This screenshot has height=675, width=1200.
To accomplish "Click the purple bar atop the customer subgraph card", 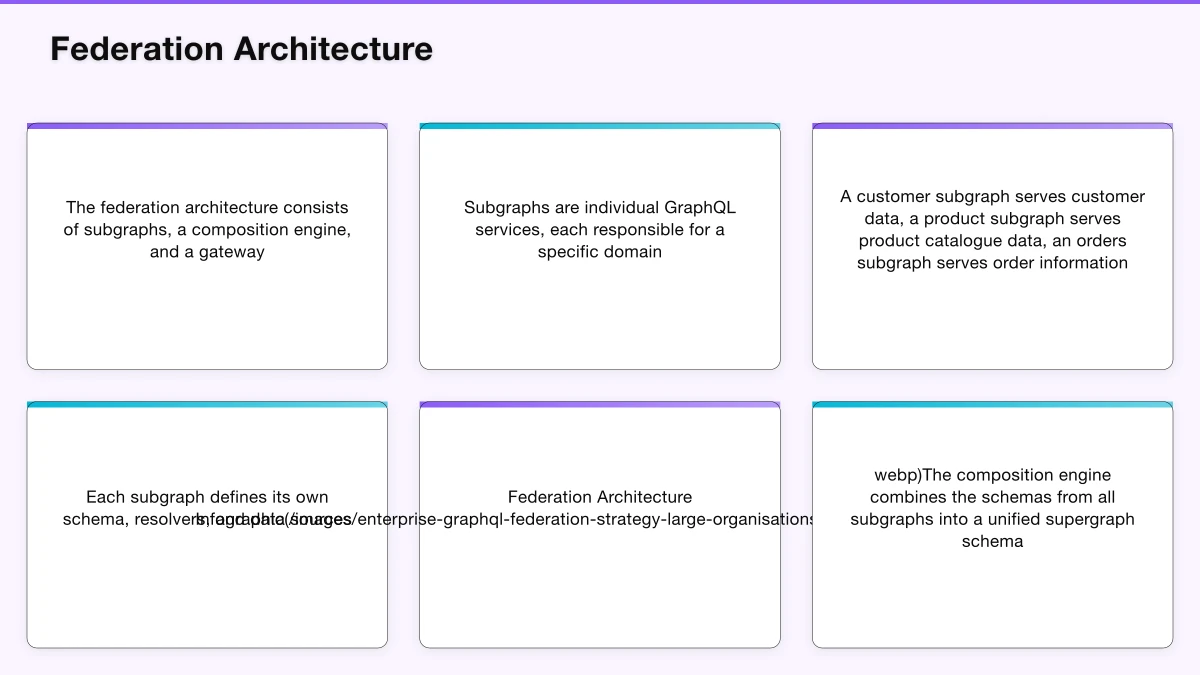I will click(x=992, y=126).
